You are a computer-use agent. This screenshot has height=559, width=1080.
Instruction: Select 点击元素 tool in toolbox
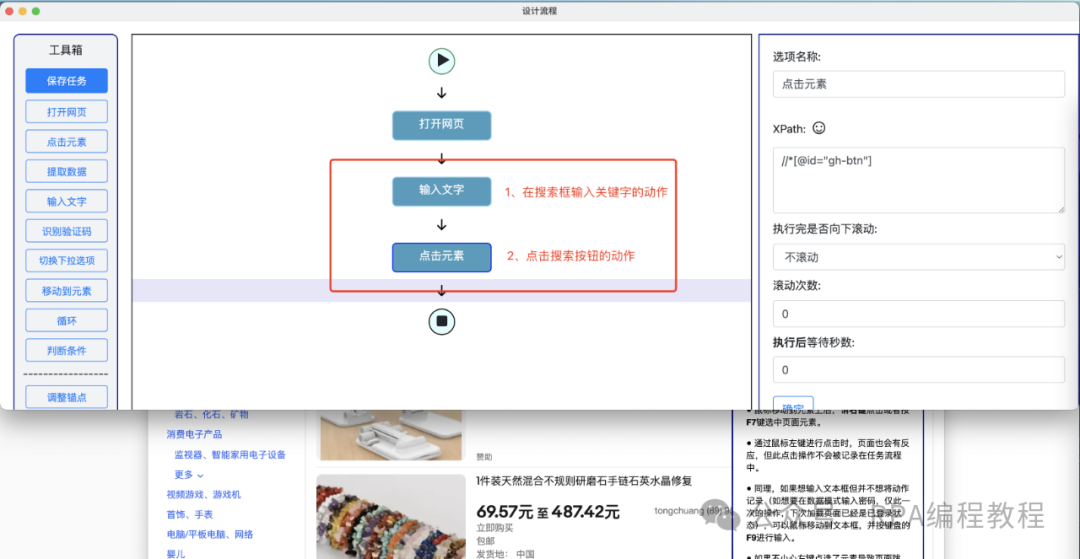coord(67,142)
